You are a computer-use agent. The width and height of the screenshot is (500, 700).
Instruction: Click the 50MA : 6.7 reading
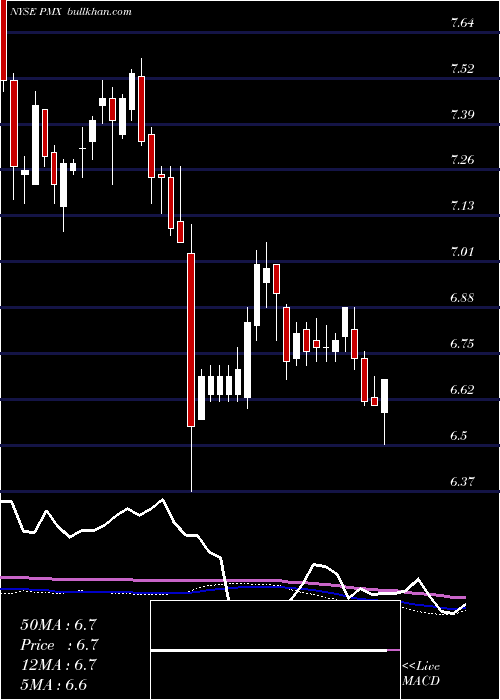(58, 625)
